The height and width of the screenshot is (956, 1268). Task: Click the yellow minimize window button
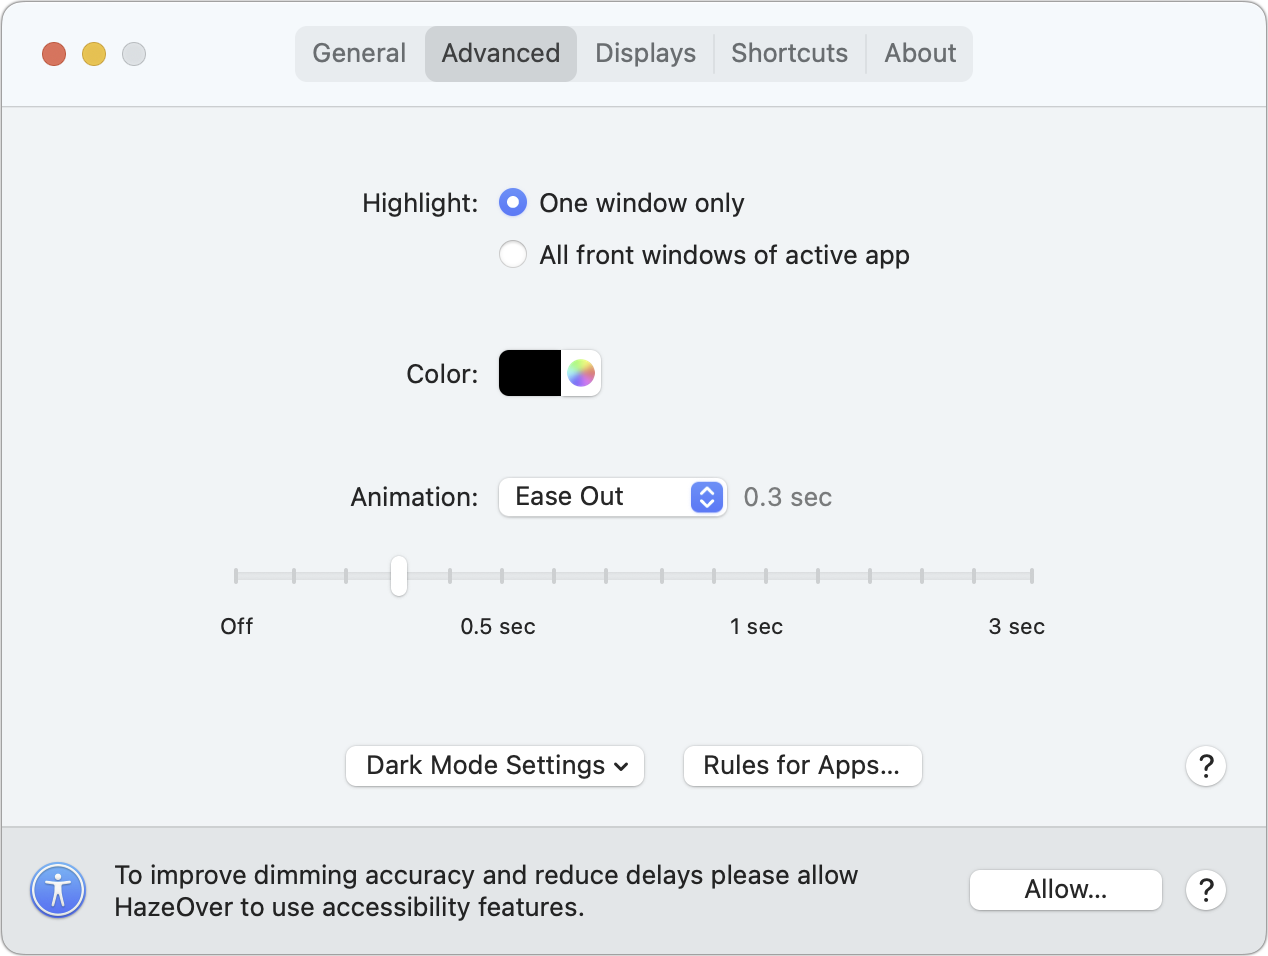tap(94, 54)
